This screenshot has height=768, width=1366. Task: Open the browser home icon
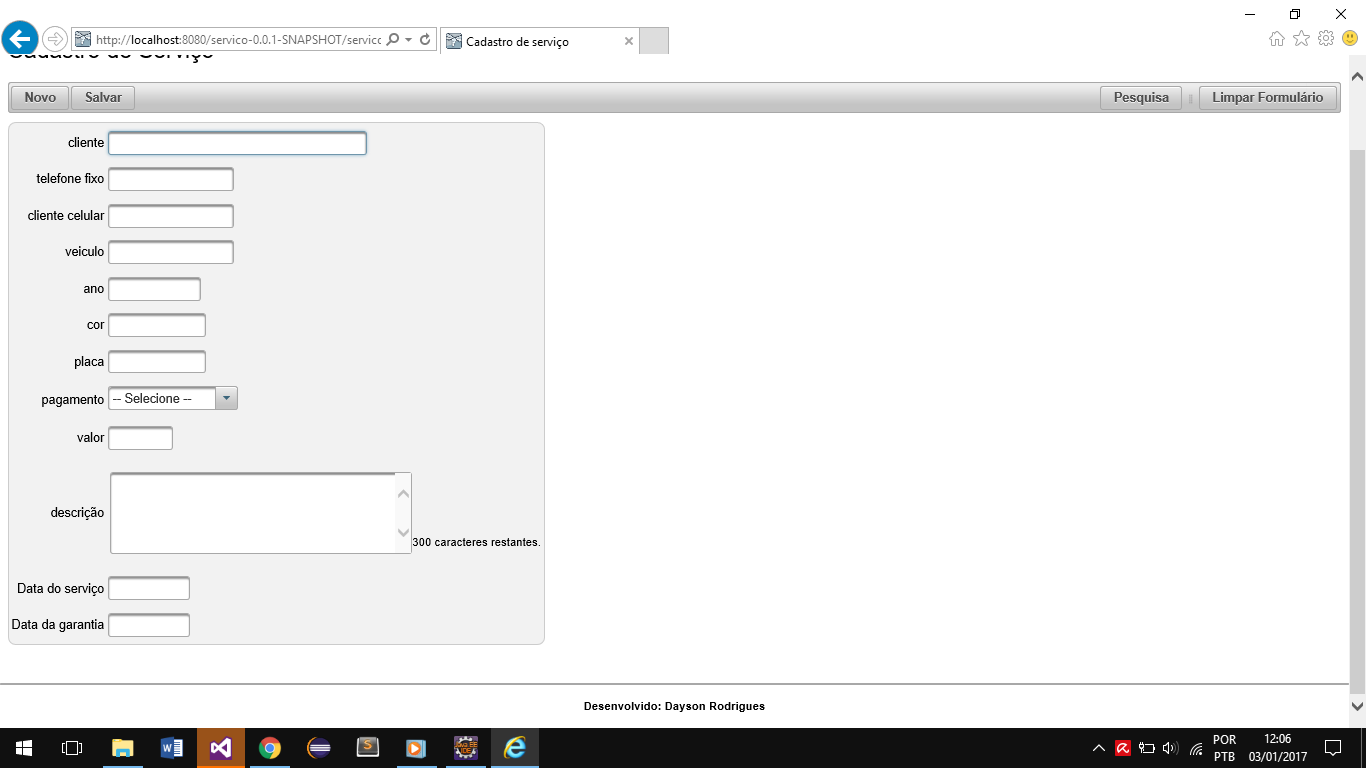(x=1277, y=39)
